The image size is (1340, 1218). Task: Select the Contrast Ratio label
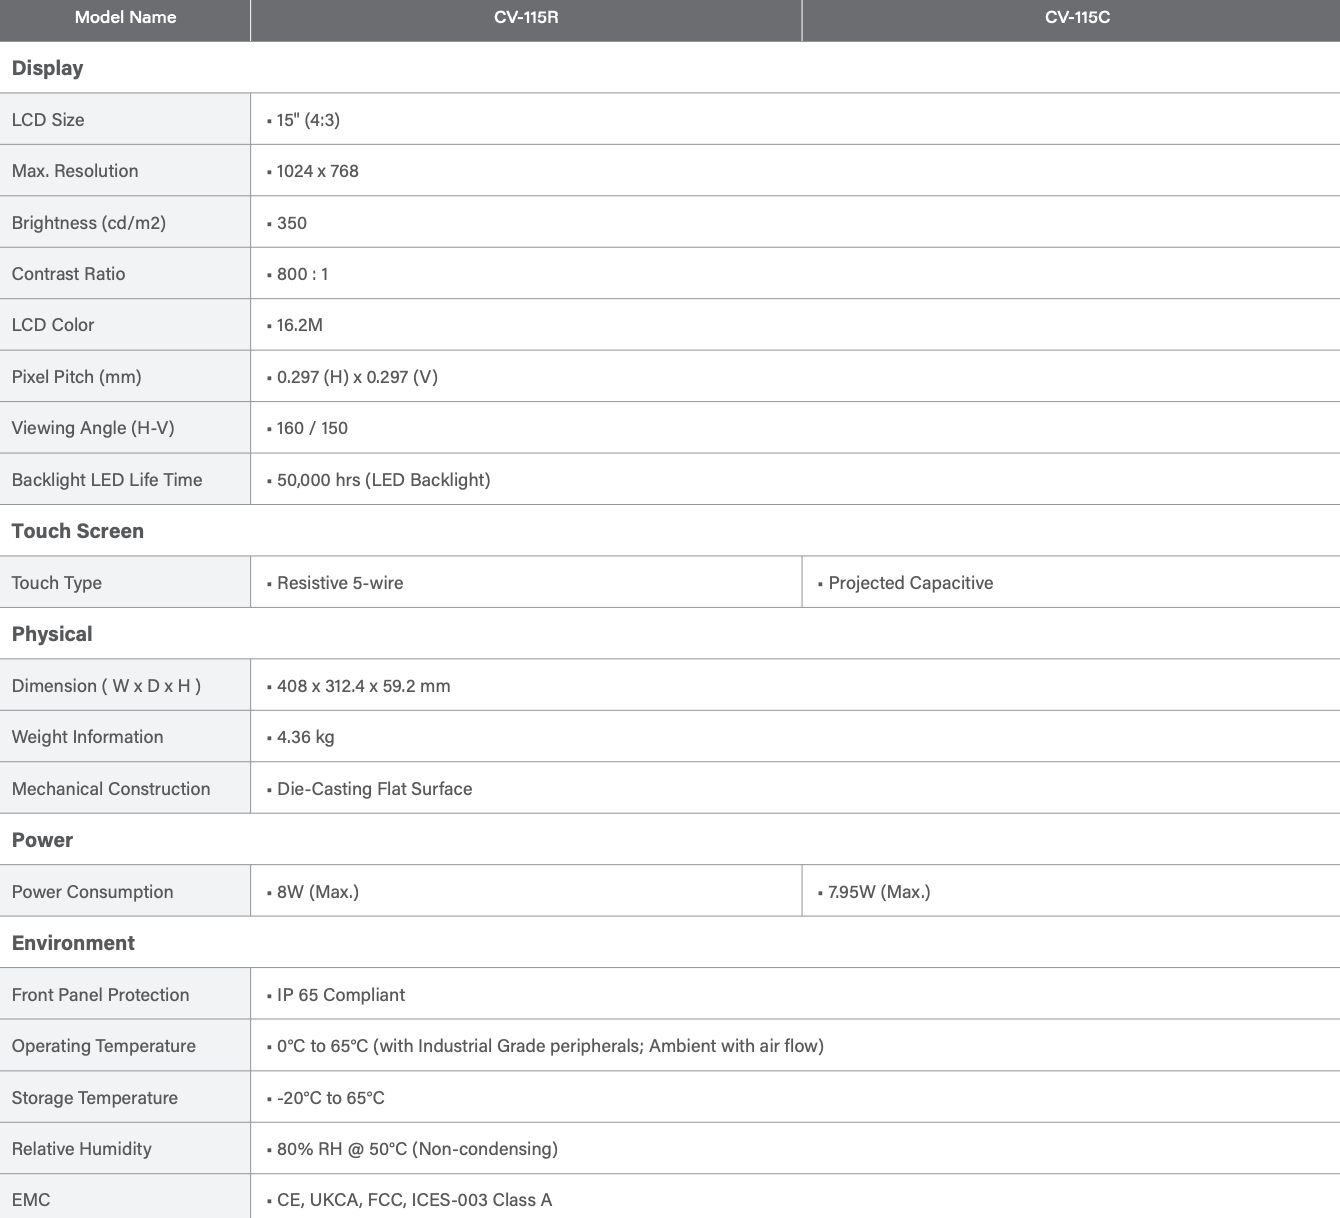pos(69,274)
